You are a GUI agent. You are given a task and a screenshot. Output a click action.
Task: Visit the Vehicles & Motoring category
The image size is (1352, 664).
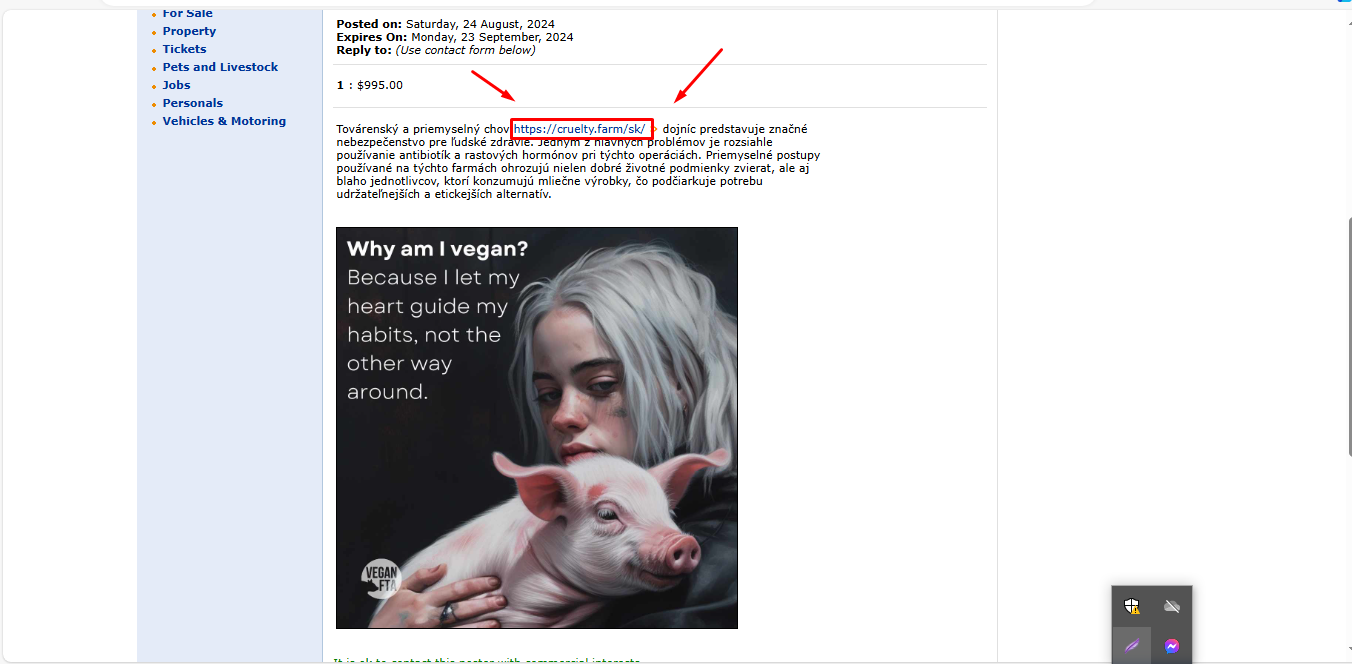pos(224,121)
